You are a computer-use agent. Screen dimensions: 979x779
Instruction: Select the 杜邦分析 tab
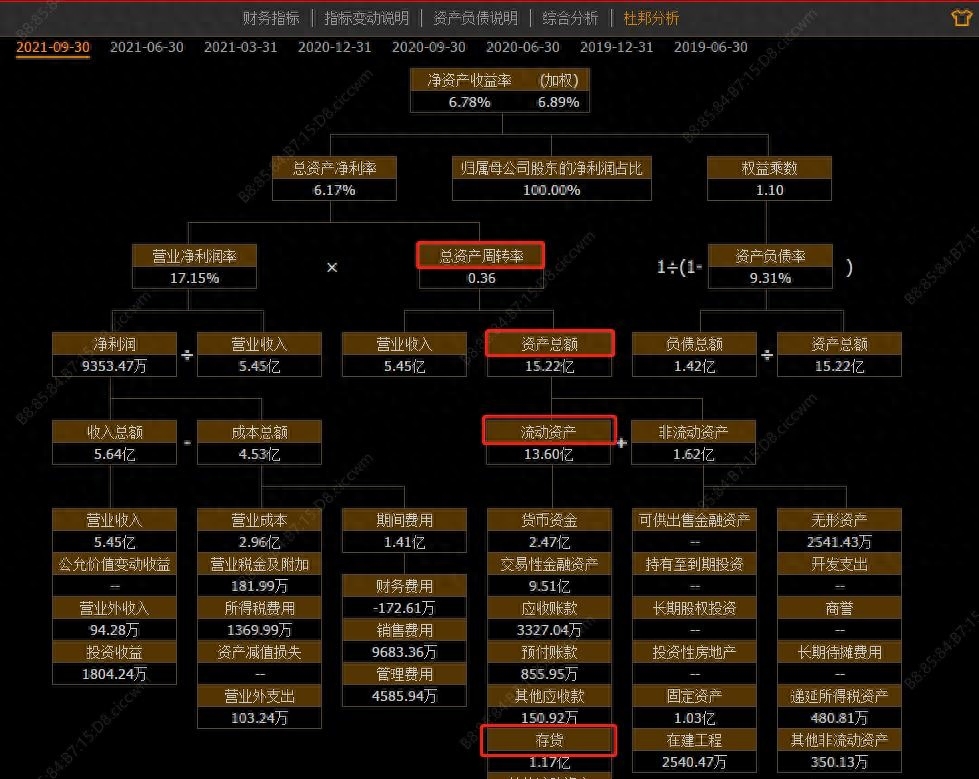pos(651,18)
